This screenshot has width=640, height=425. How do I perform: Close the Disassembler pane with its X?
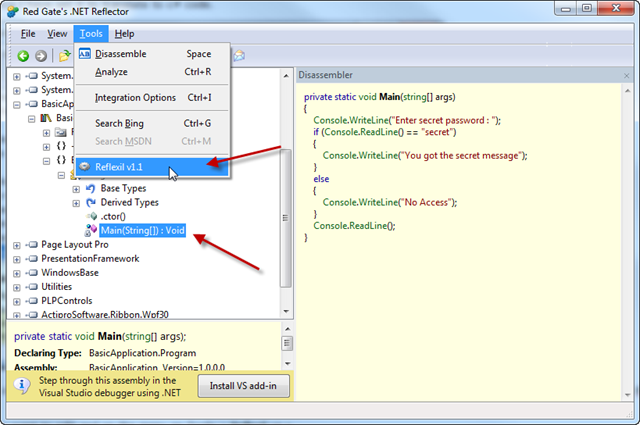click(x=627, y=76)
